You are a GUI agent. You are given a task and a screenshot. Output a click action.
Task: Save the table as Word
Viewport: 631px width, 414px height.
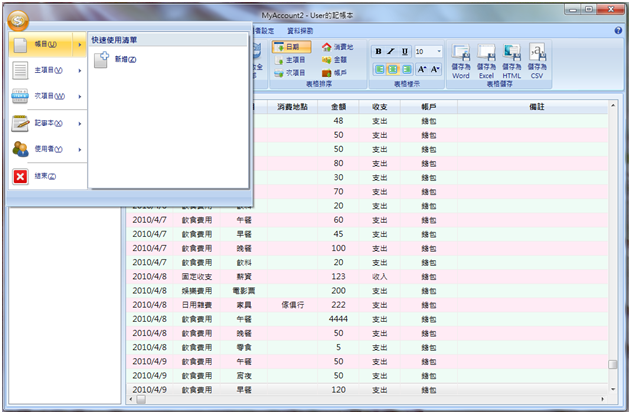(x=461, y=61)
